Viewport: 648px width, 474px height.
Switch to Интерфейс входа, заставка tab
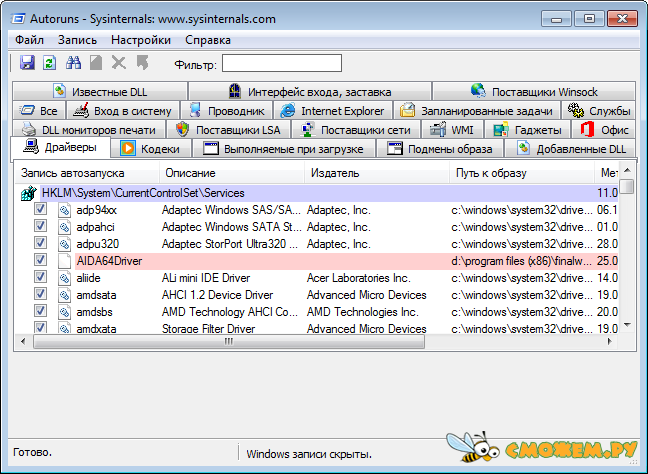pyautogui.click(x=310, y=91)
